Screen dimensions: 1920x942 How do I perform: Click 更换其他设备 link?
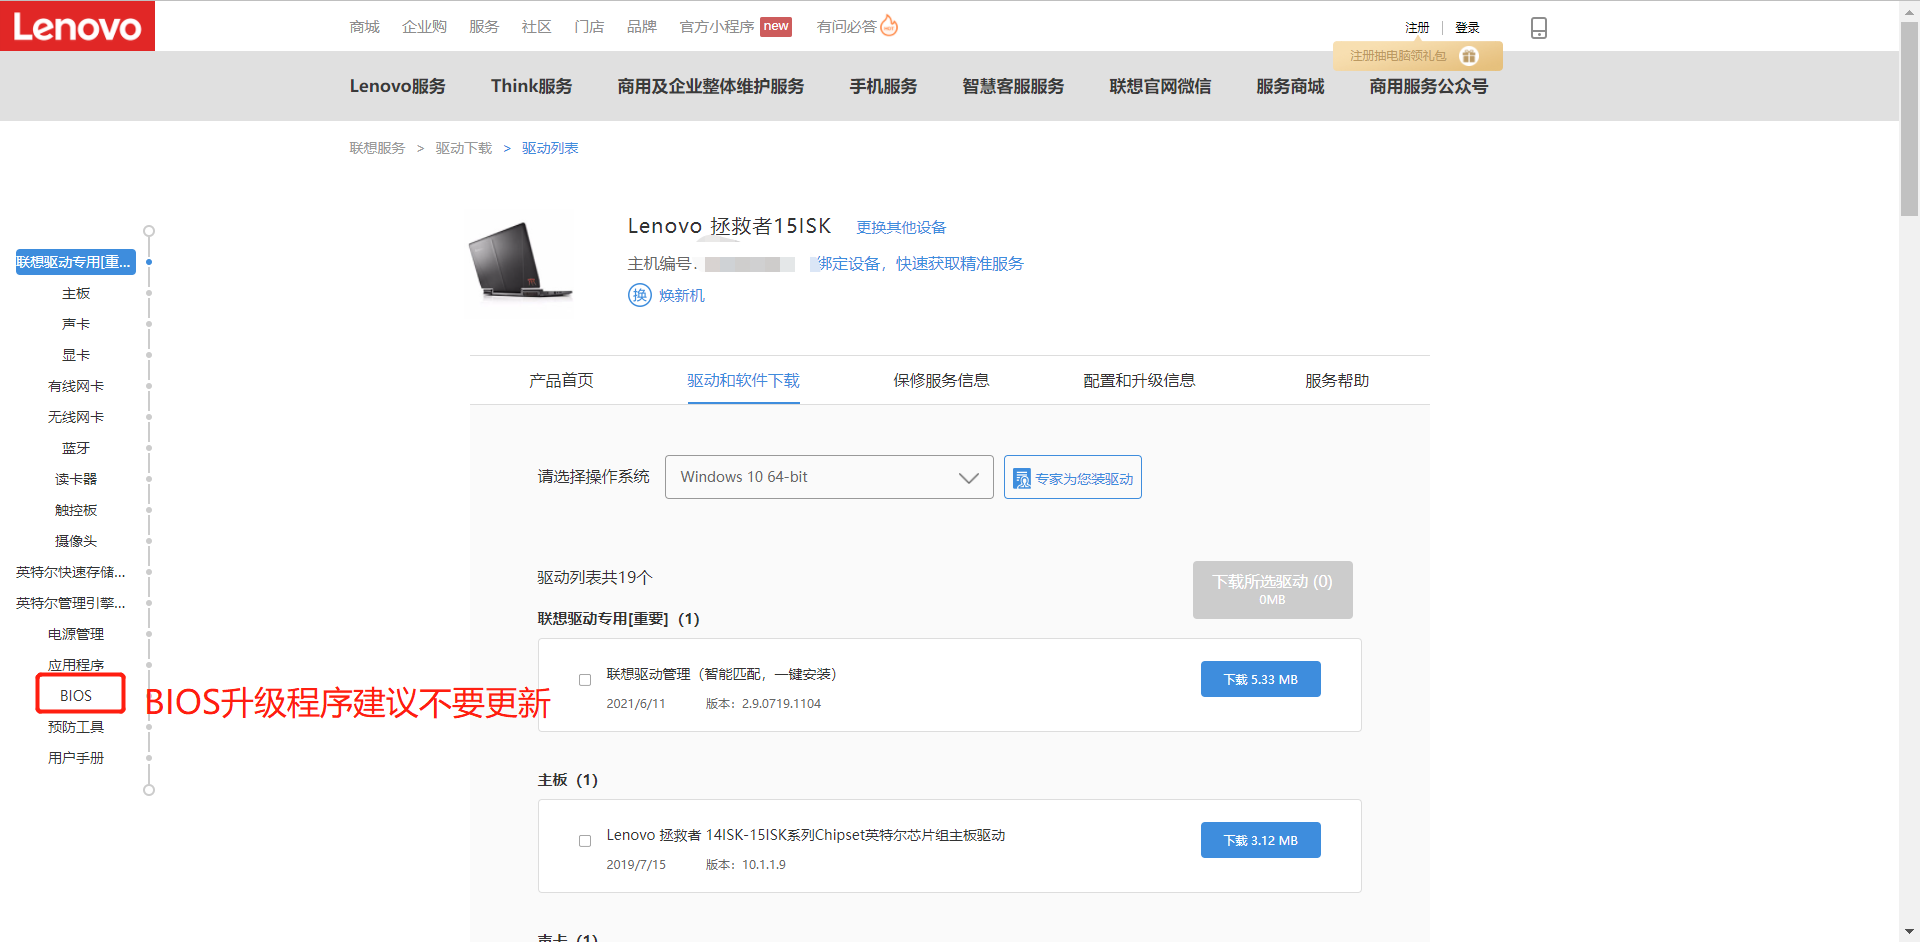point(901,227)
